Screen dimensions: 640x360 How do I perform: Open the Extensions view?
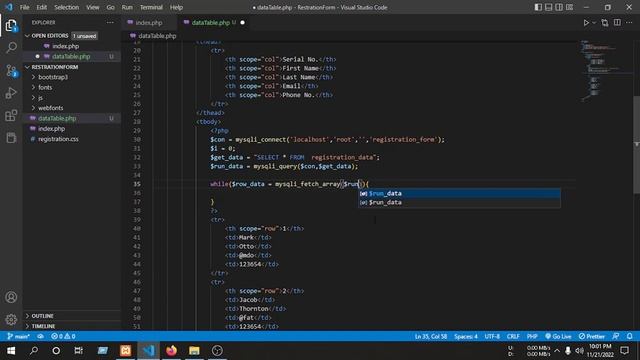pos(11,116)
